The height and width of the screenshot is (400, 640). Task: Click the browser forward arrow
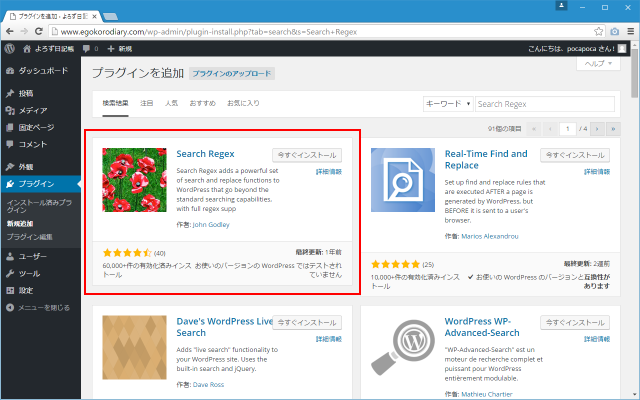click(x=24, y=31)
